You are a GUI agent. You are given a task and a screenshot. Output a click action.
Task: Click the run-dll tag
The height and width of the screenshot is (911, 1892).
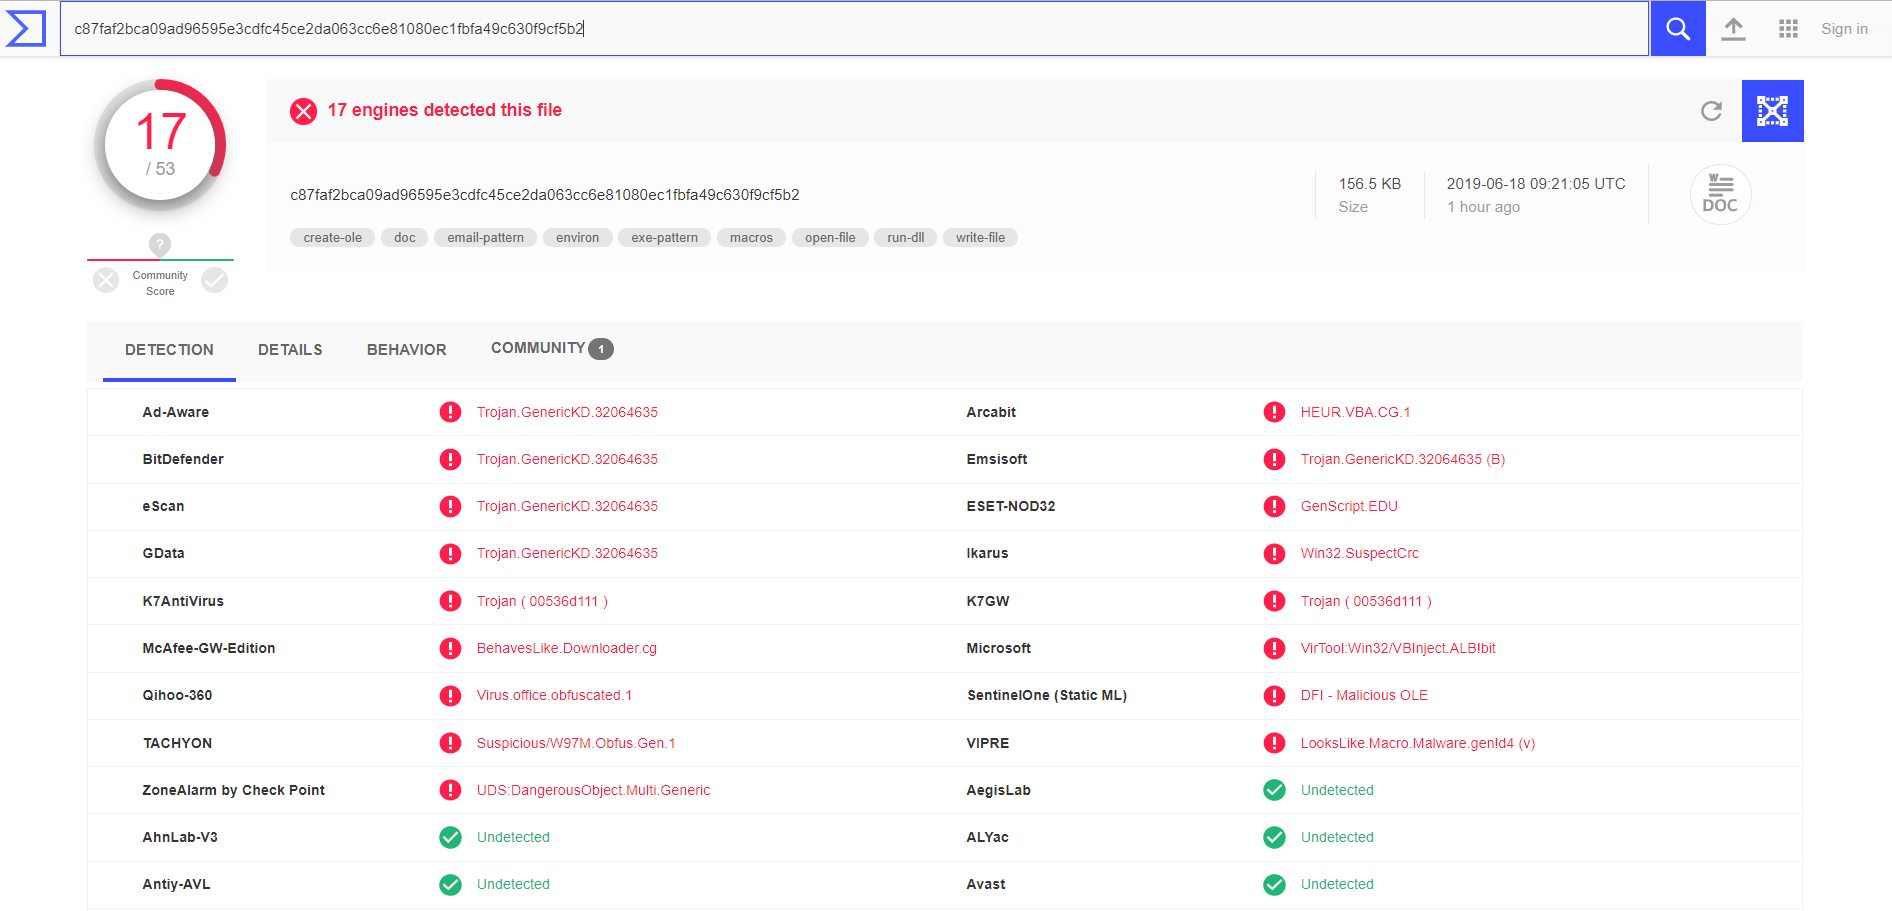(906, 238)
